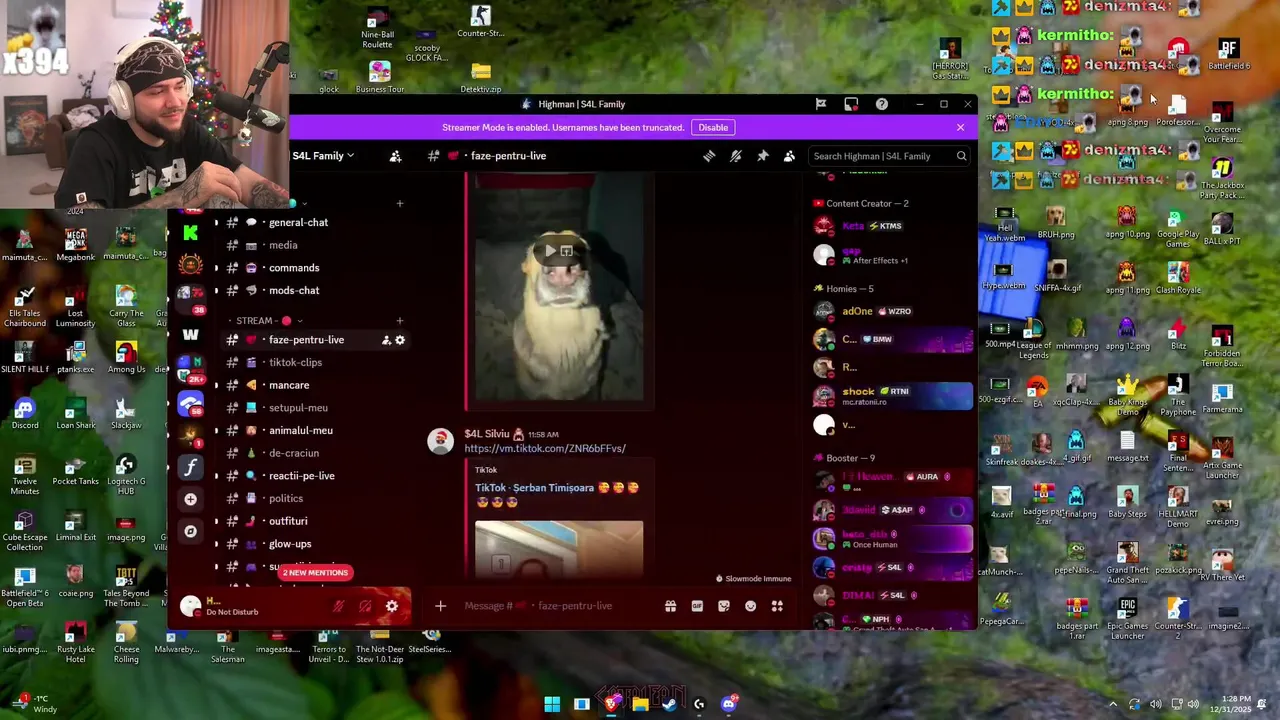Viewport: 1280px width, 720px height.
Task: Open the server invite people icon
Action: click(395, 156)
